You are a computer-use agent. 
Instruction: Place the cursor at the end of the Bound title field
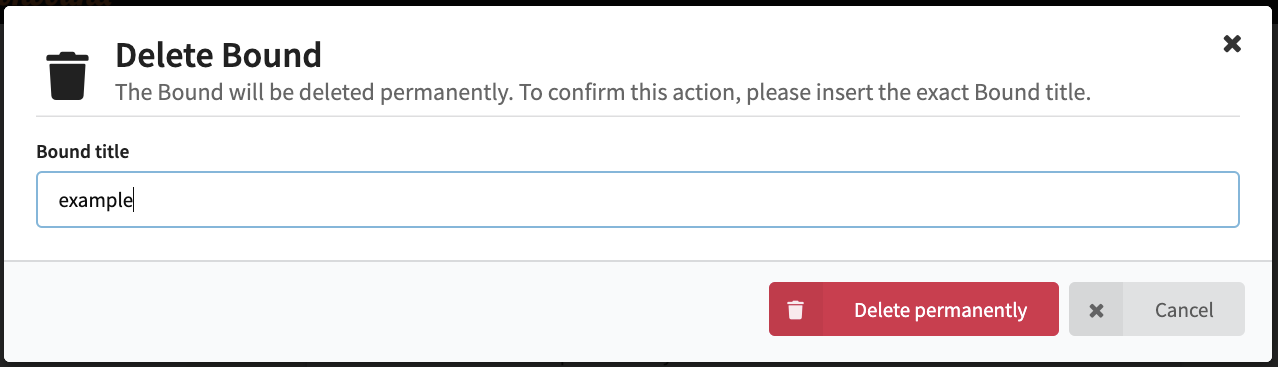134,201
